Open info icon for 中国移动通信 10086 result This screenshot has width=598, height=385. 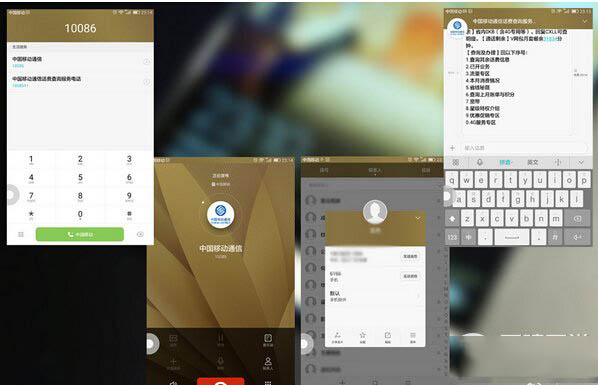[146, 62]
